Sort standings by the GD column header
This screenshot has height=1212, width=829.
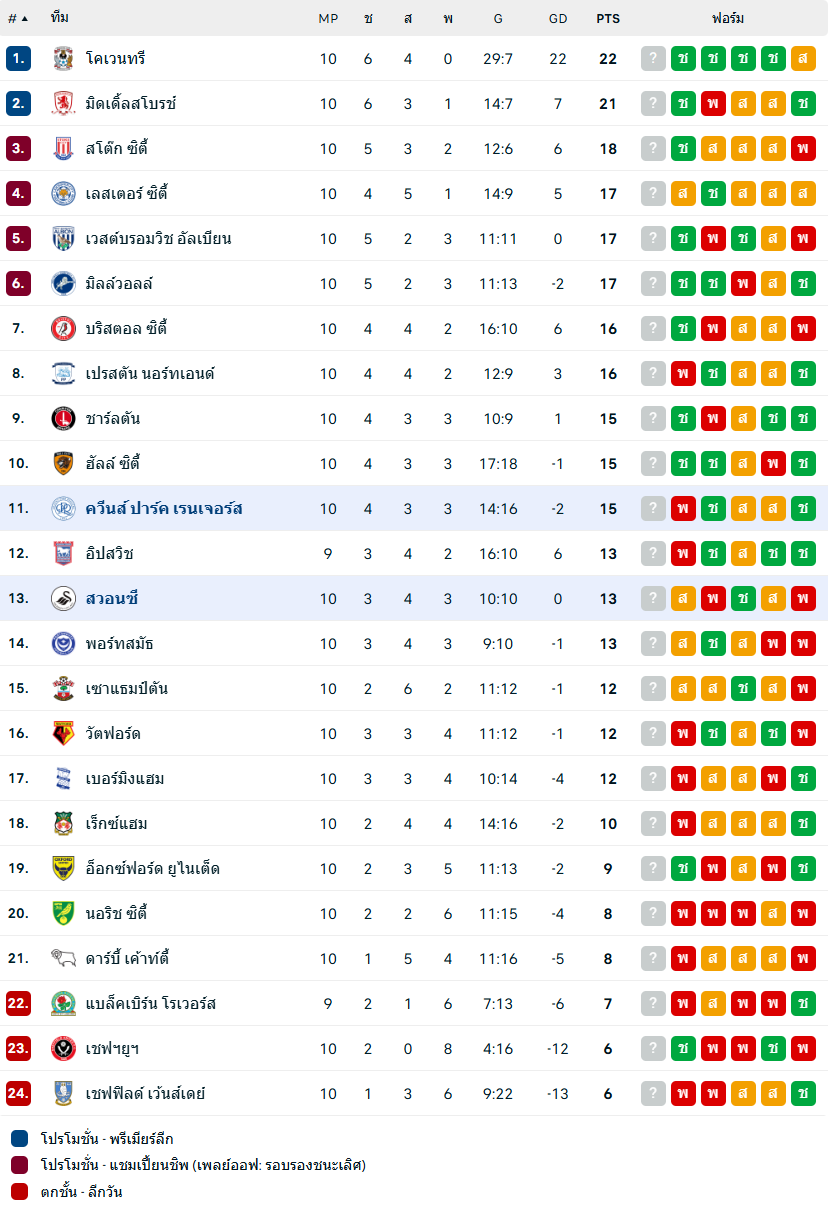[558, 18]
